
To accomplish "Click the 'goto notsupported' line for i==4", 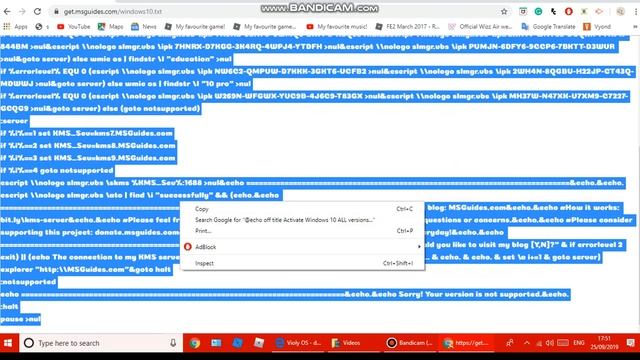I will pyautogui.click(x=57, y=170).
